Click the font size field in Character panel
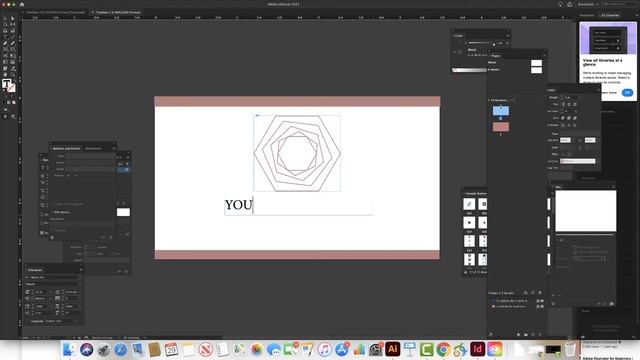This screenshot has width=640, height=360. pyautogui.click(x=42, y=292)
